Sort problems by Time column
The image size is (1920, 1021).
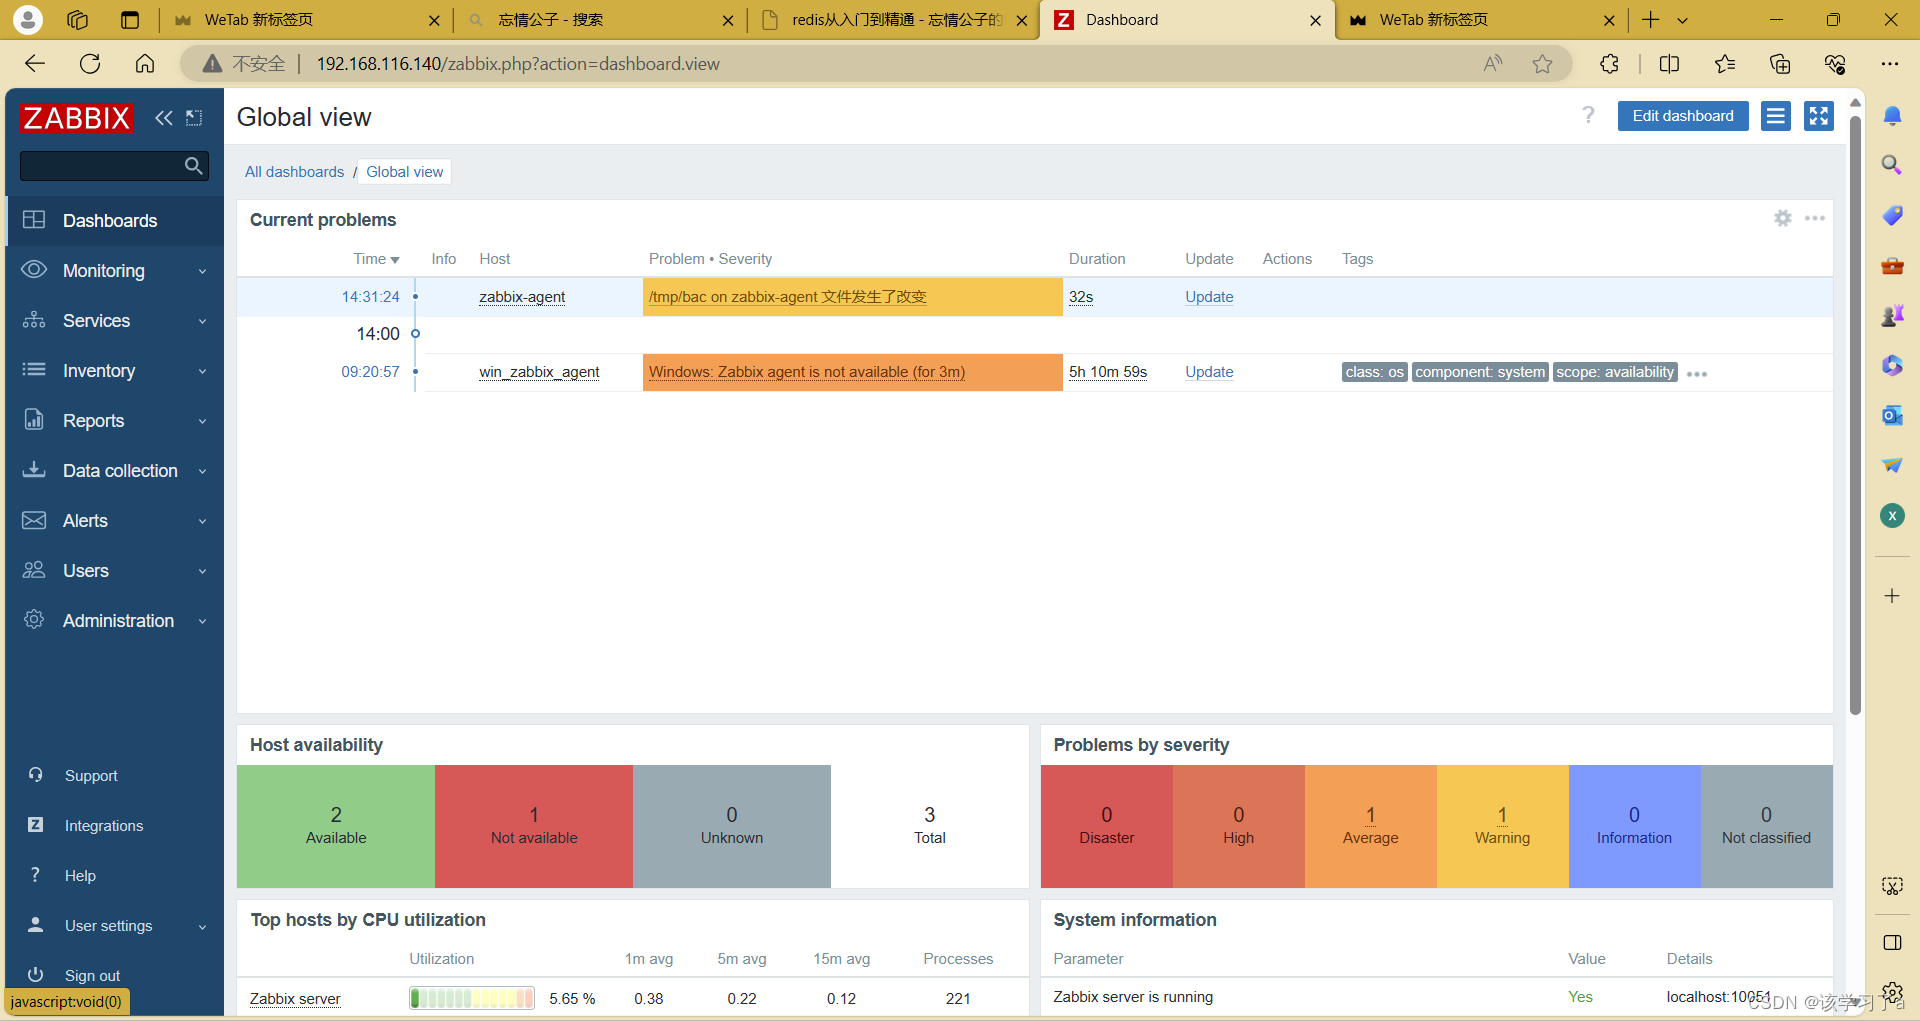pyautogui.click(x=376, y=259)
